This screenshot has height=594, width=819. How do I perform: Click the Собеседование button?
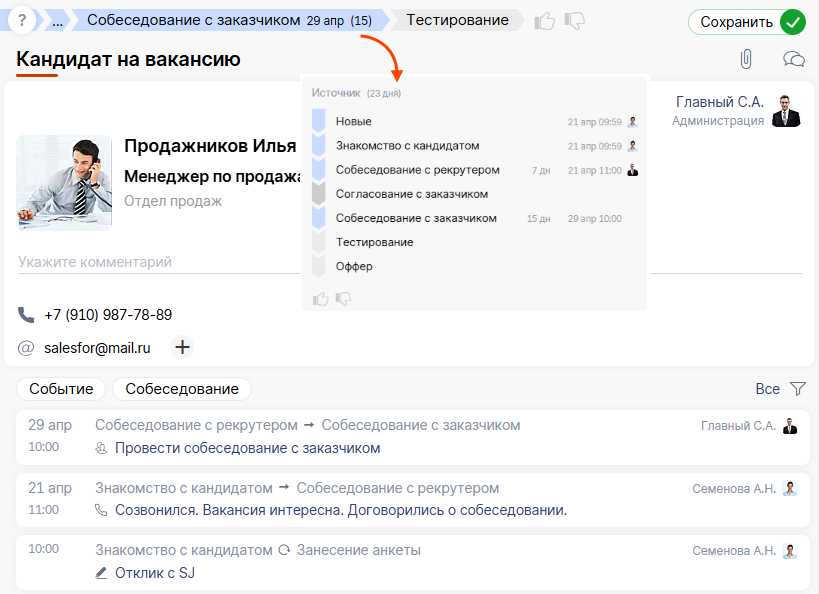(182, 389)
